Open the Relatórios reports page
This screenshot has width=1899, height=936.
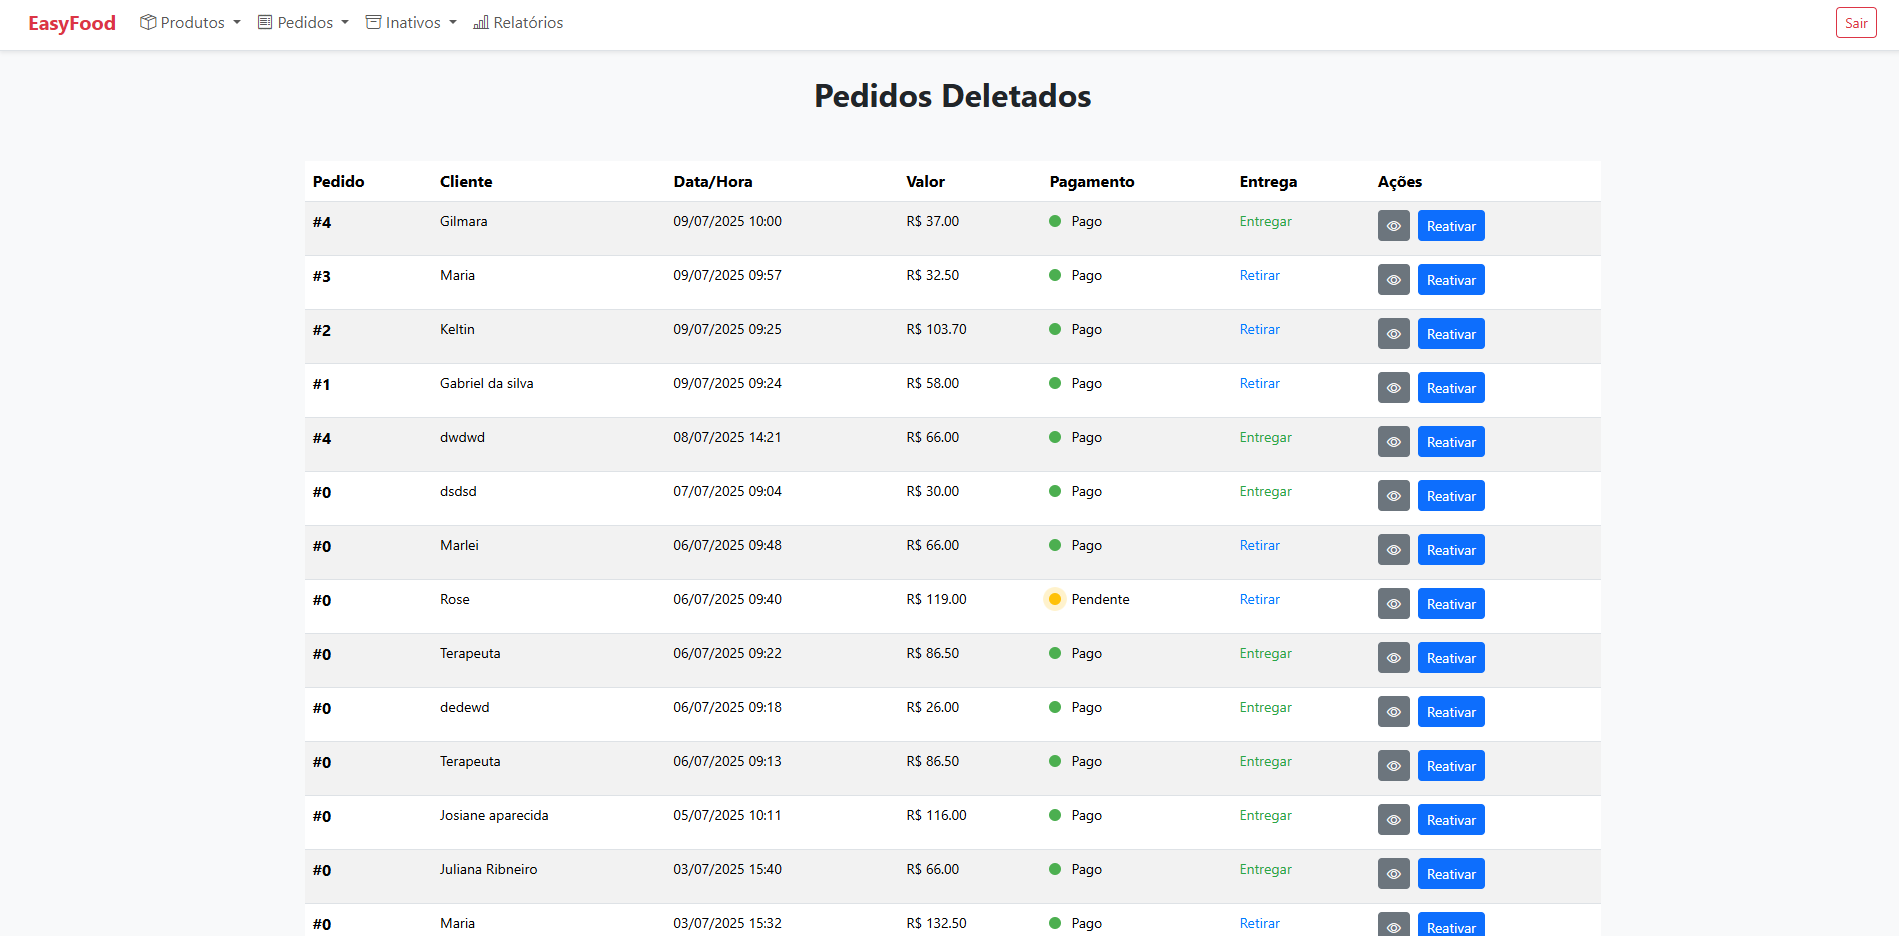pyautogui.click(x=518, y=22)
